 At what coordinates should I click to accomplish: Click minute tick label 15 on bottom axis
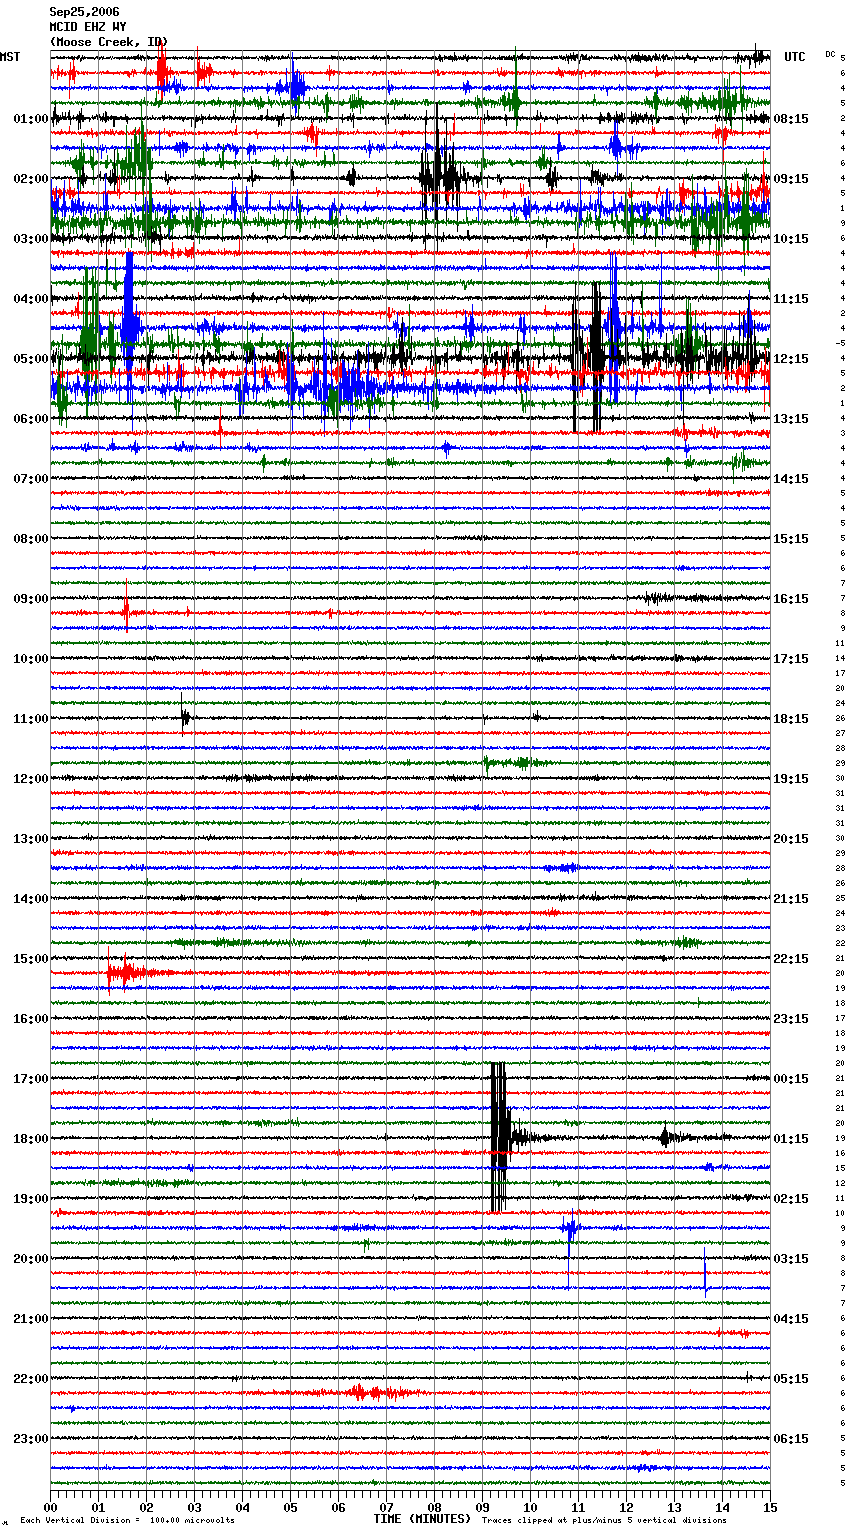769,1507
